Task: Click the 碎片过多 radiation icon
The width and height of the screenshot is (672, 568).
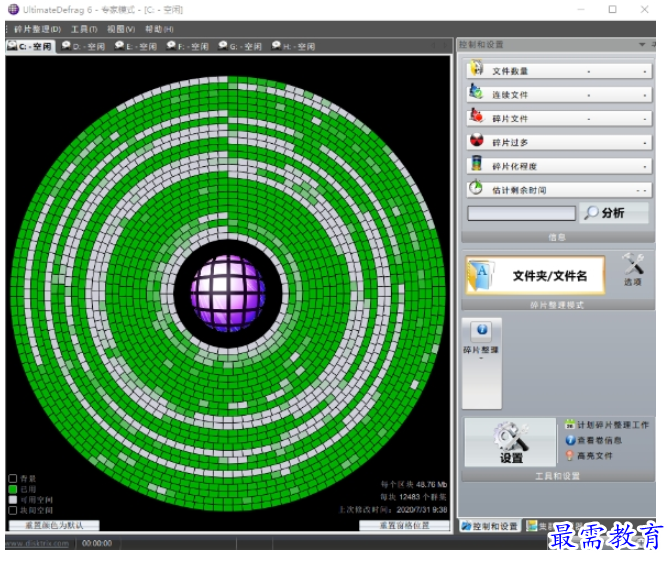Action: click(477, 140)
